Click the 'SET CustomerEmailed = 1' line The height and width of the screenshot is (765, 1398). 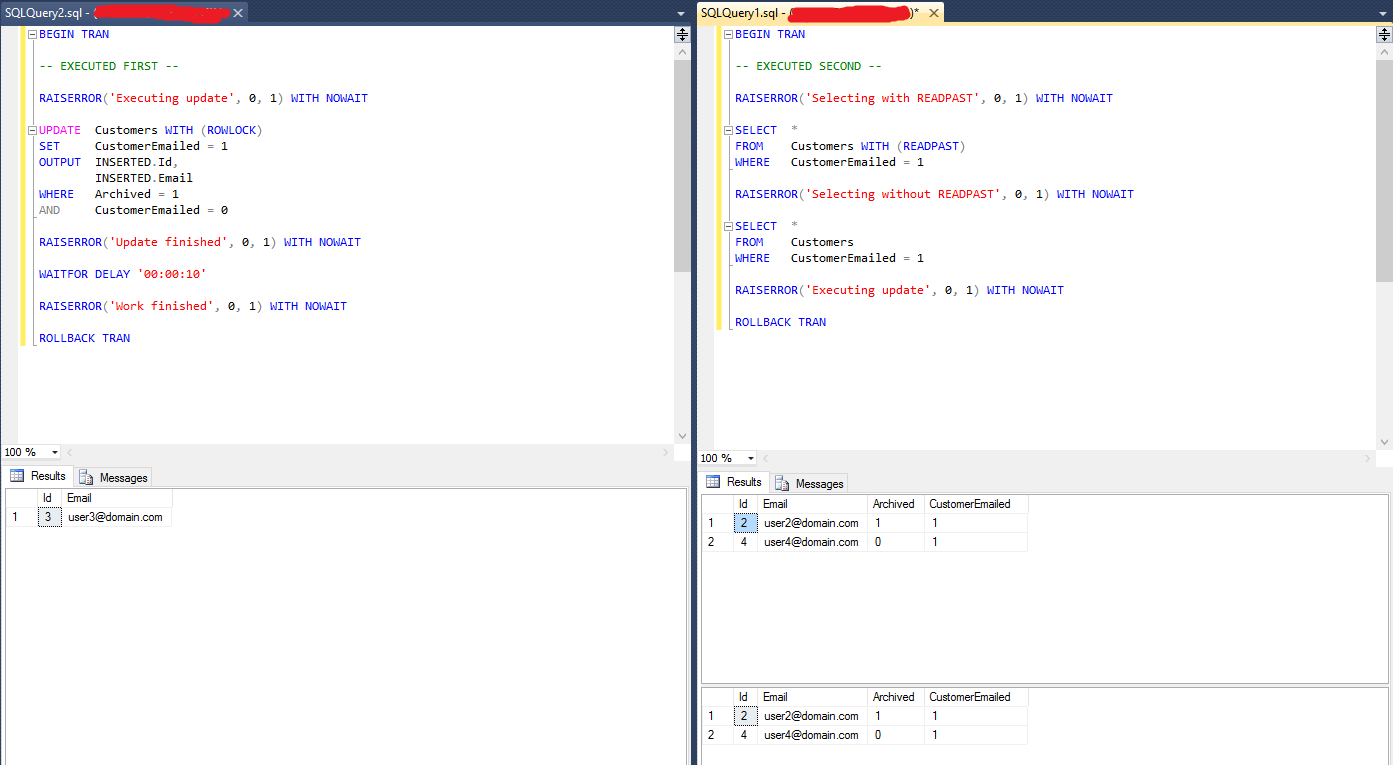pos(133,146)
